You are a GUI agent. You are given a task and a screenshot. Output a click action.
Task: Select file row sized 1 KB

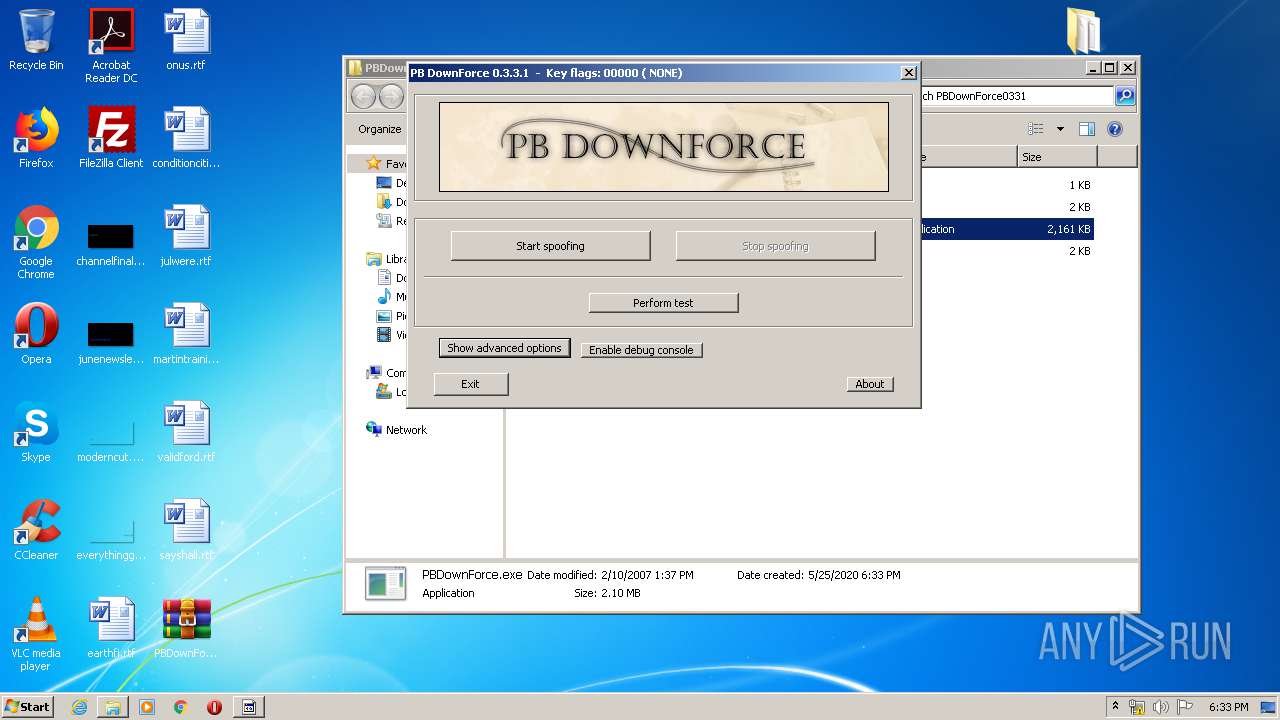[x=1006, y=185]
